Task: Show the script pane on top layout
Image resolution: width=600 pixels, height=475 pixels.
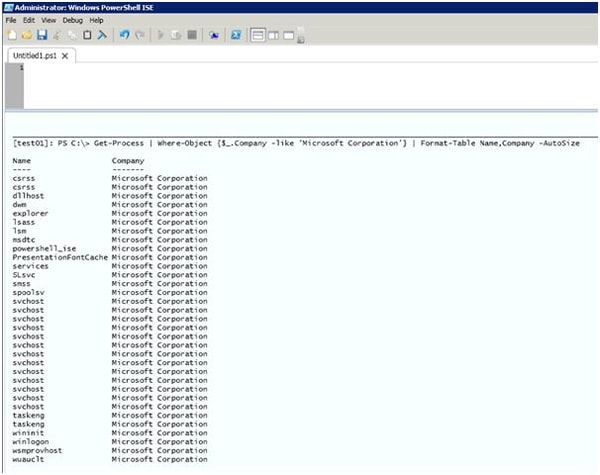Action: click(258, 35)
